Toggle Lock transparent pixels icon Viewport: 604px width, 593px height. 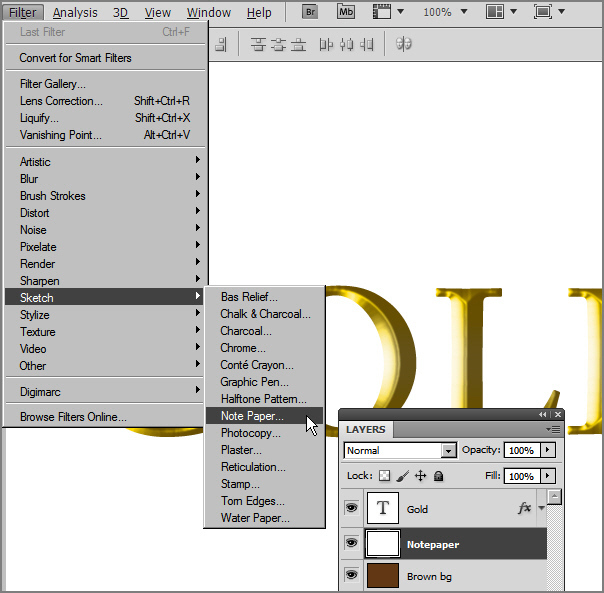pyautogui.click(x=384, y=476)
